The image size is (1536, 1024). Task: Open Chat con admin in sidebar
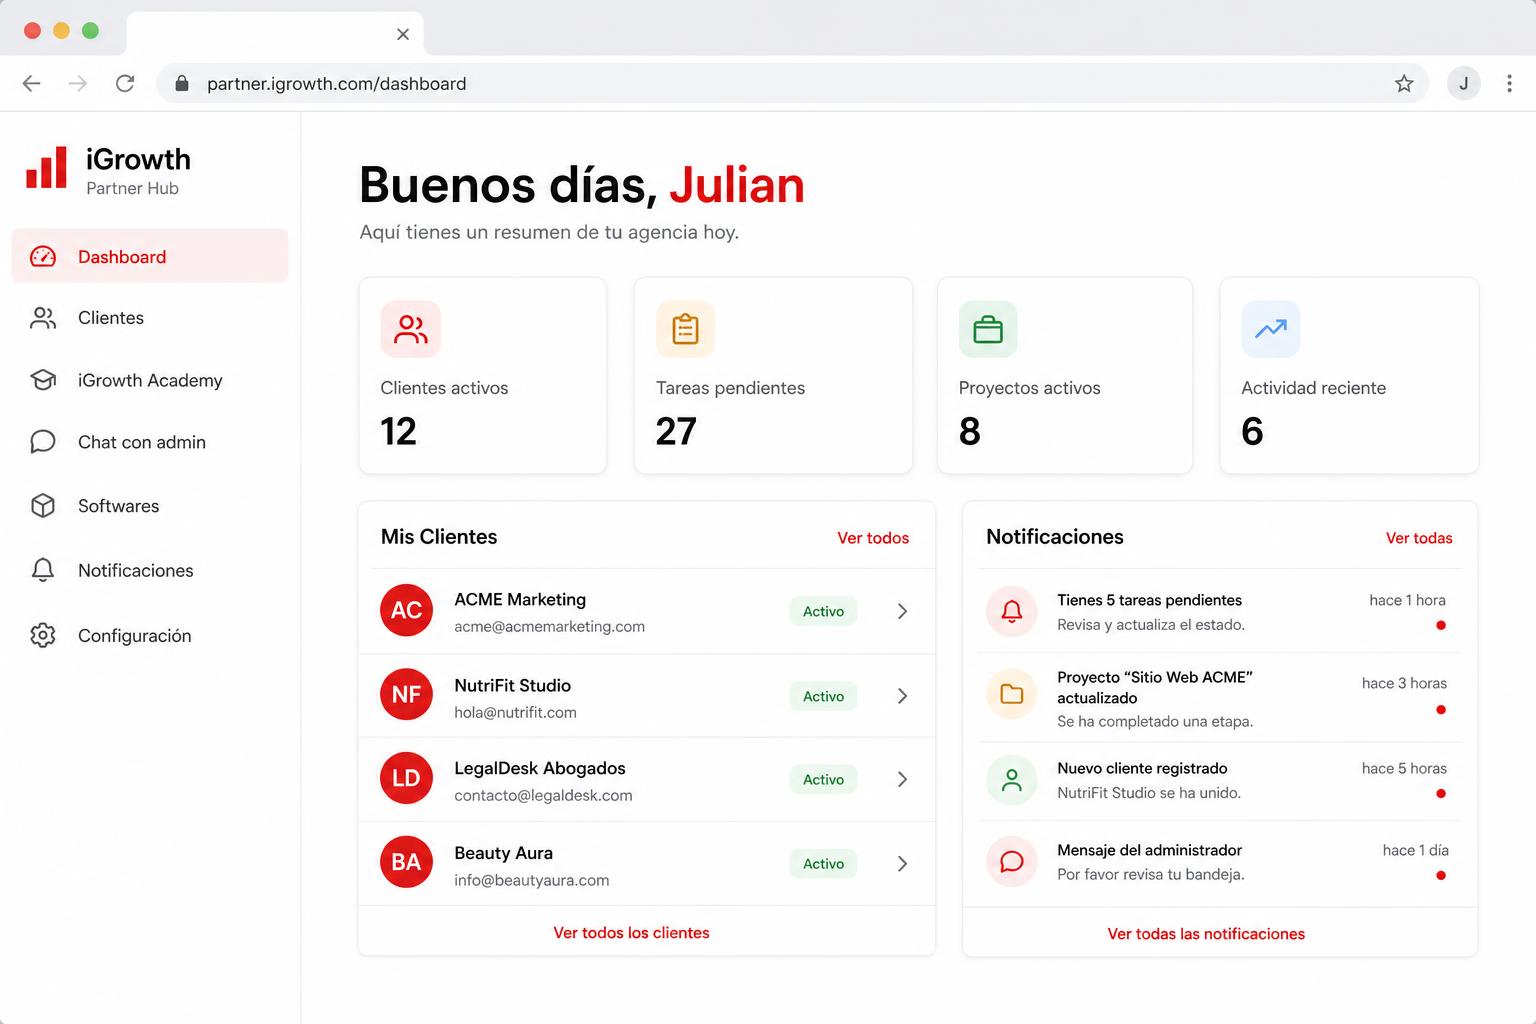tap(150, 442)
